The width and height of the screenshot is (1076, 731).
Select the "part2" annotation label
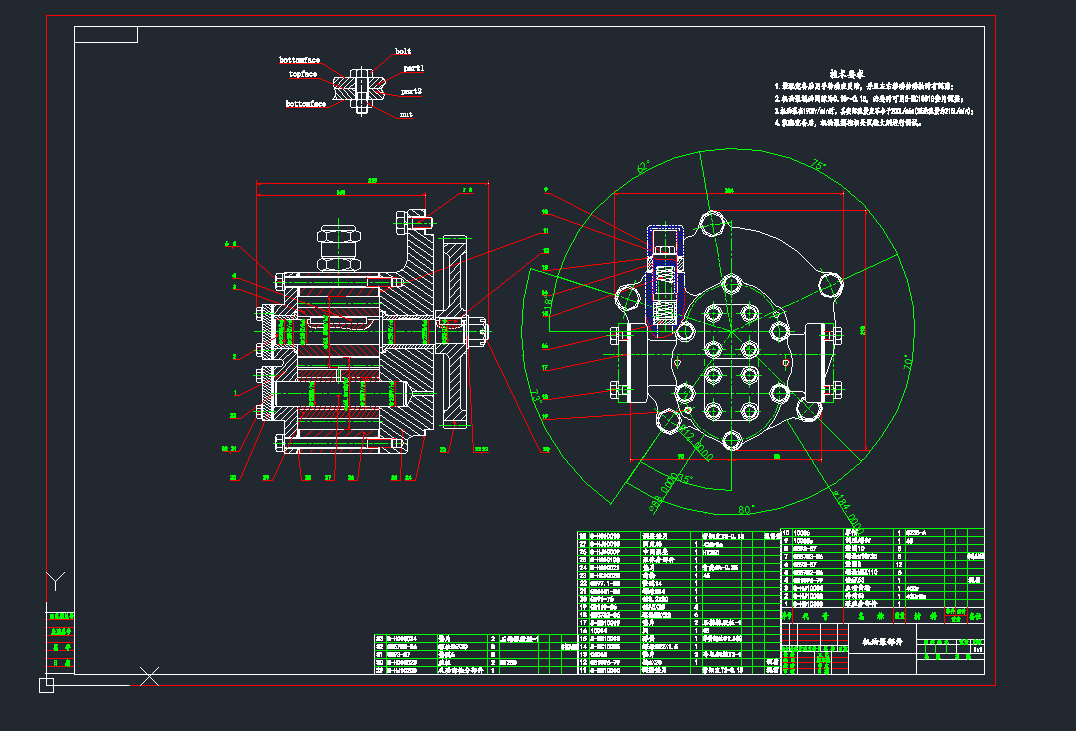point(411,91)
